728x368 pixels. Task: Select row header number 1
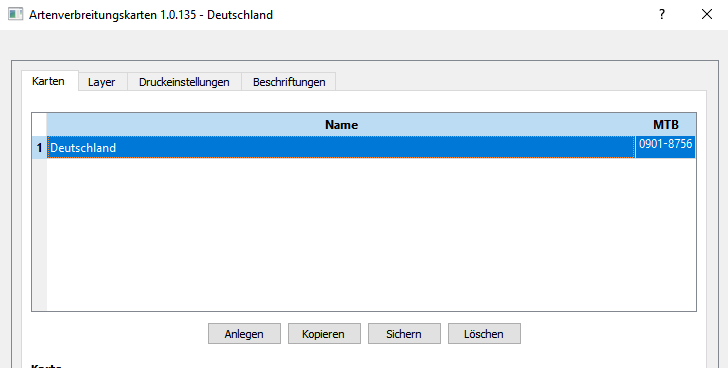coord(39,148)
